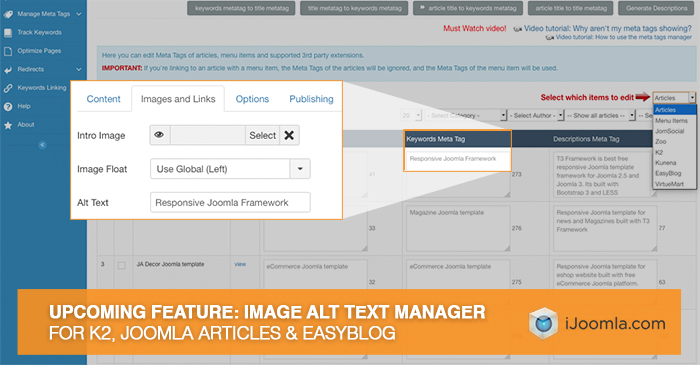This screenshot has width=700, height=365.
Task: Open 'How to use the meta tags manager' video link
Action: coord(624,37)
